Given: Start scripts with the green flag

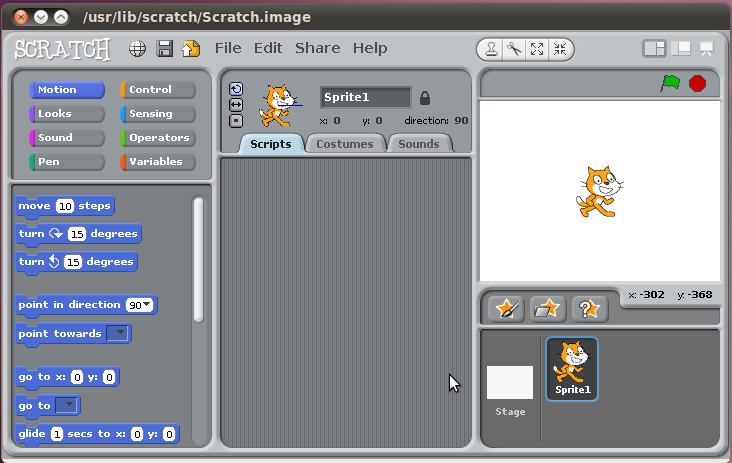Looking at the screenshot, I should tap(670, 84).
